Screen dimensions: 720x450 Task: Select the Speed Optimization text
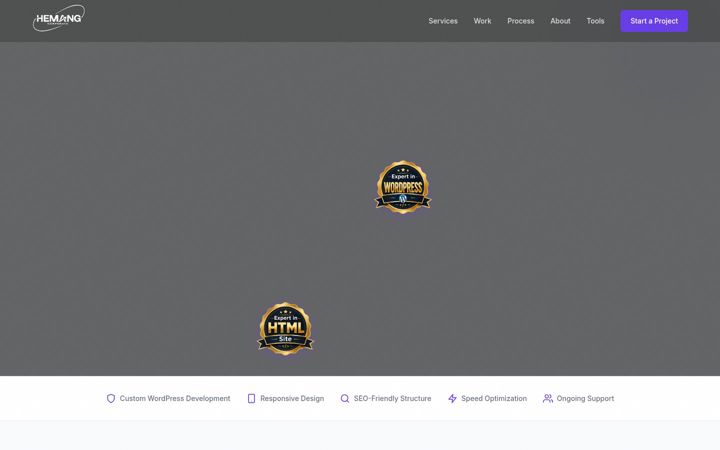click(494, 399)
